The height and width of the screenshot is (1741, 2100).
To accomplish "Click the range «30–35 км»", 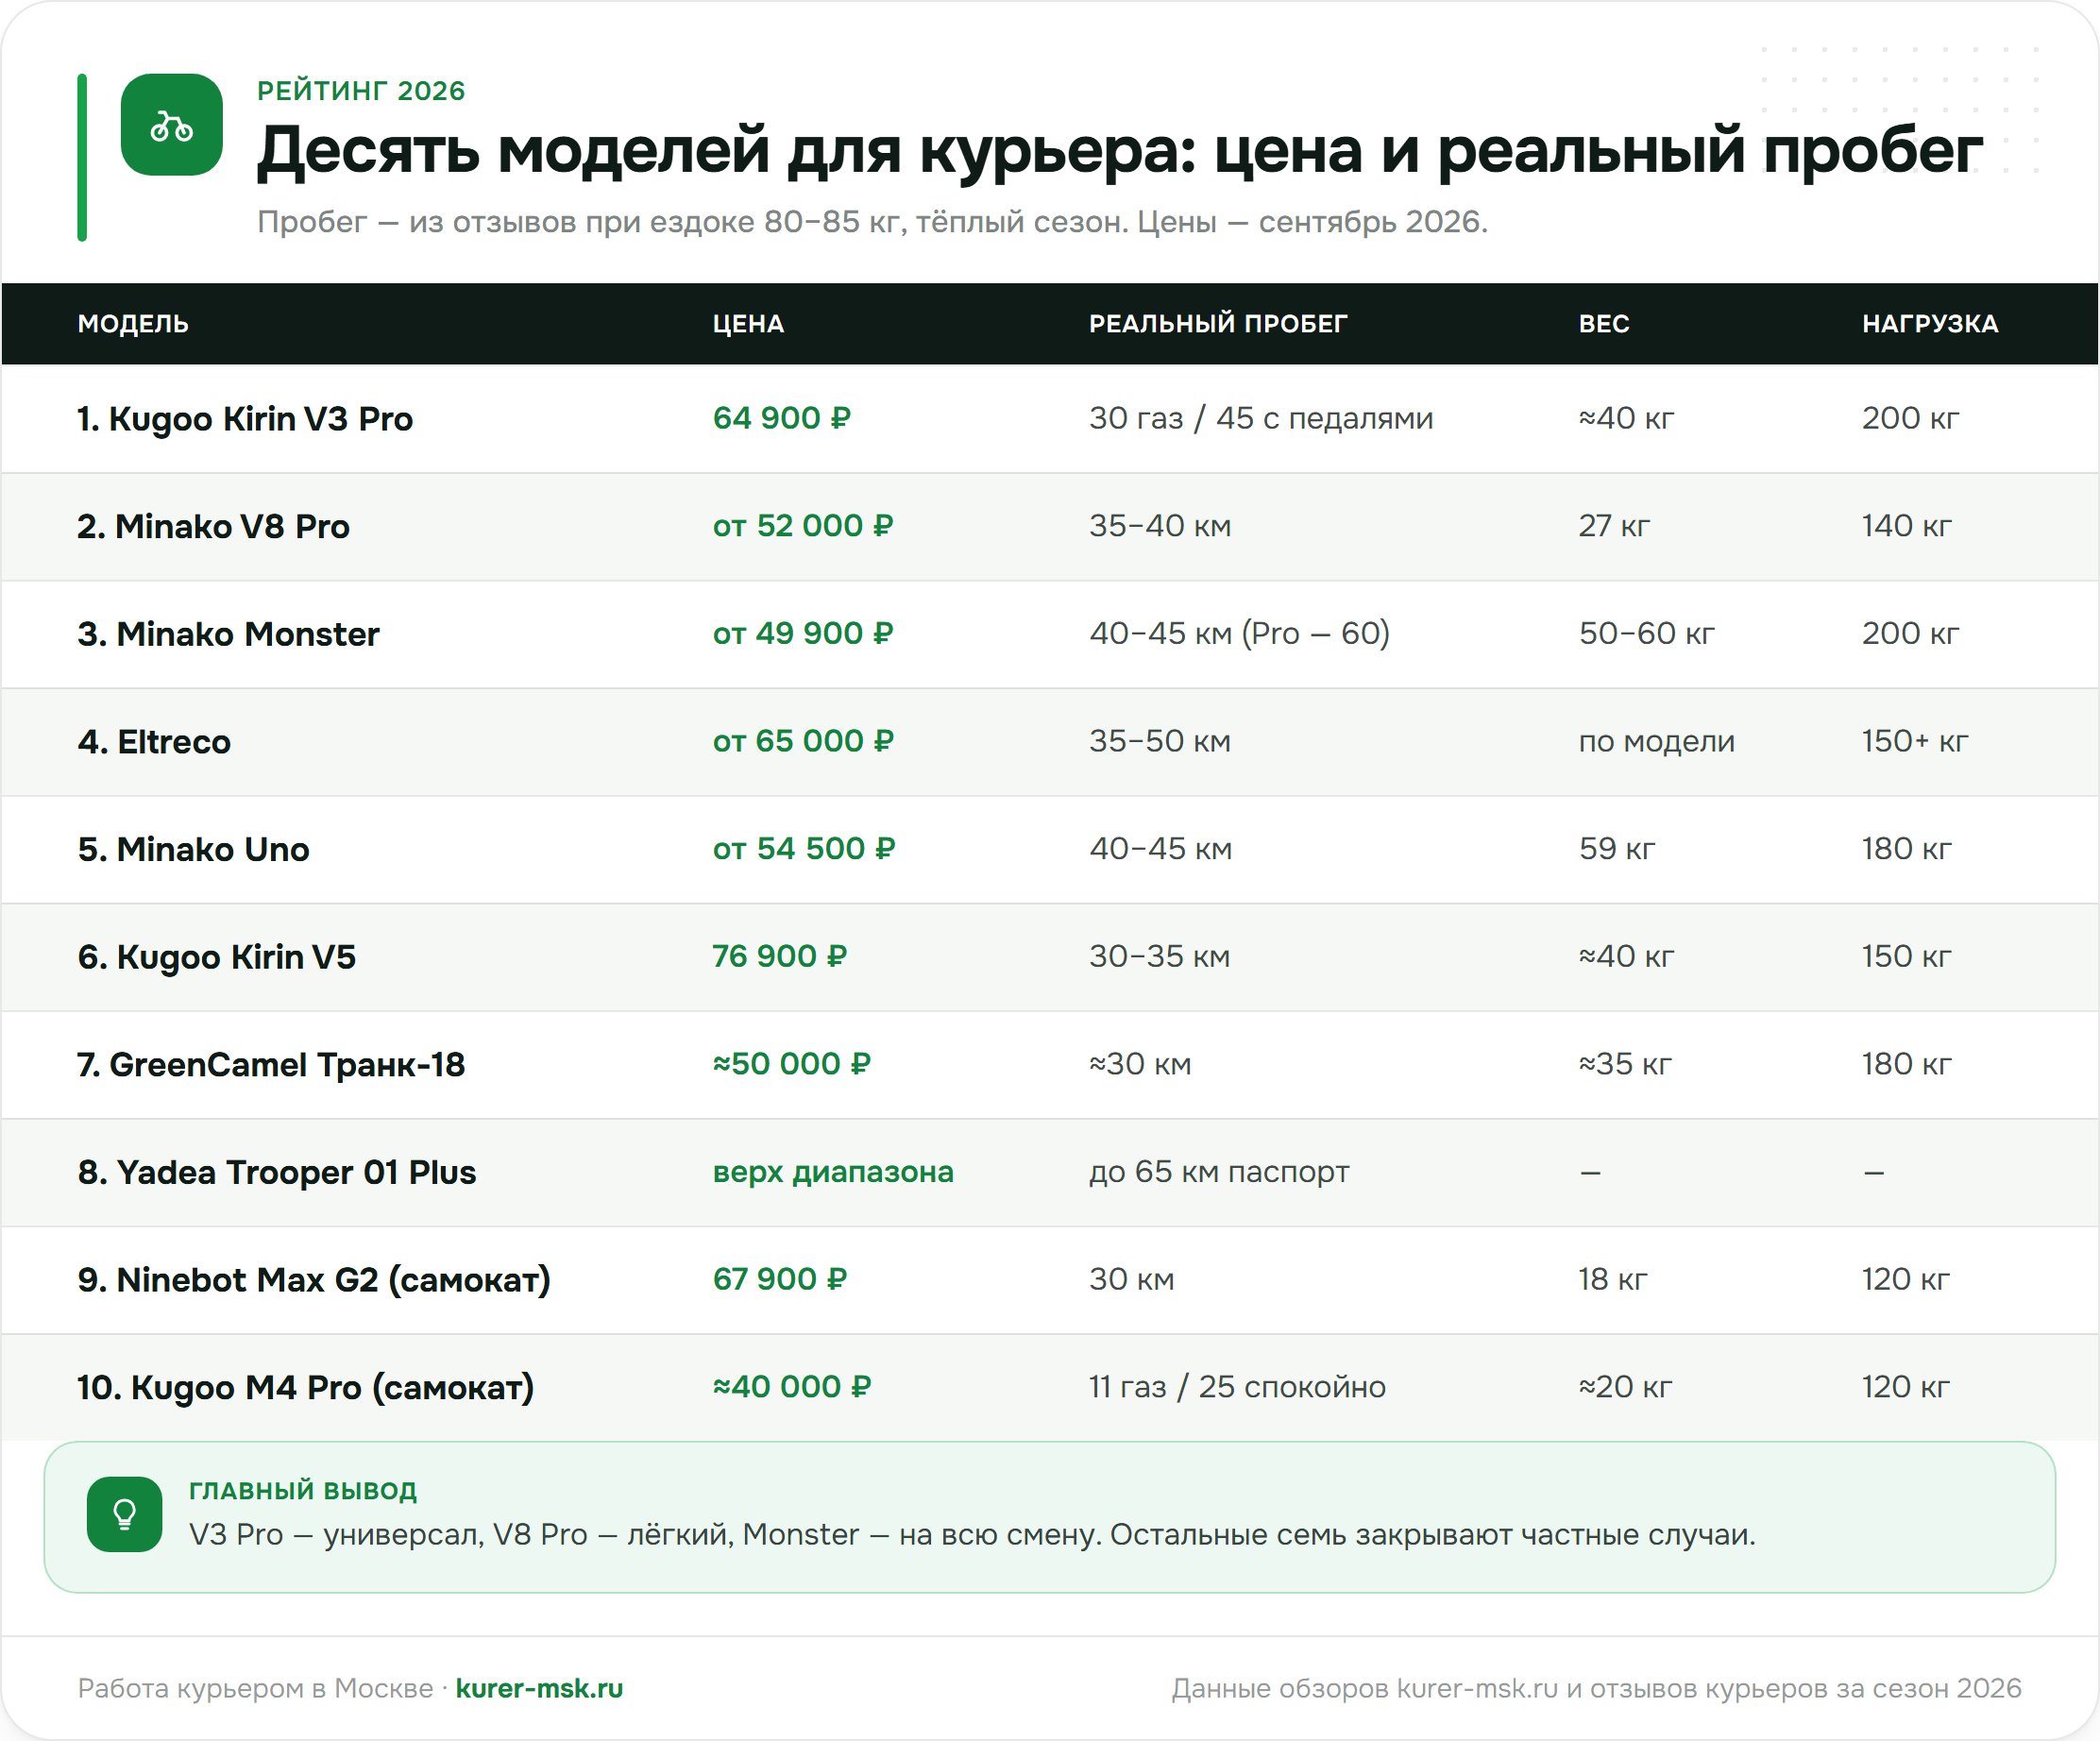I will click(x=1160, y=956).
